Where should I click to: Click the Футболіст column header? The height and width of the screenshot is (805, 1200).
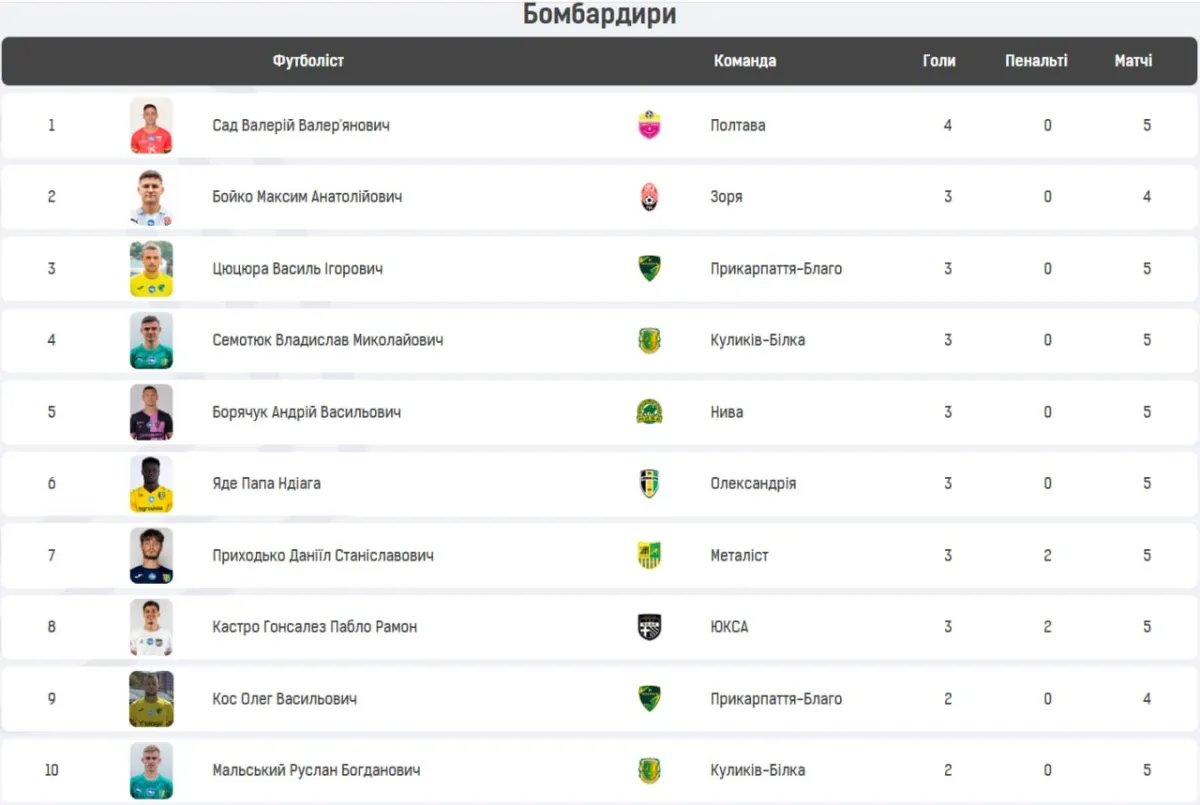point(308,61)
